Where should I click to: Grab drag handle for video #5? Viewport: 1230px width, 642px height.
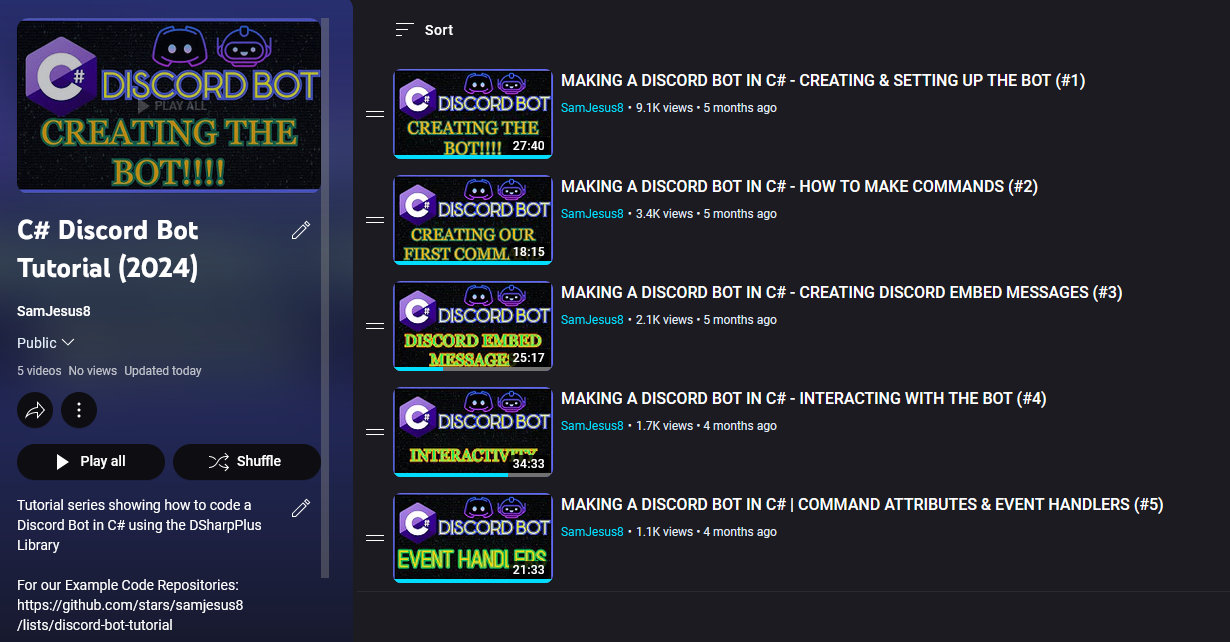click(375, 538)
